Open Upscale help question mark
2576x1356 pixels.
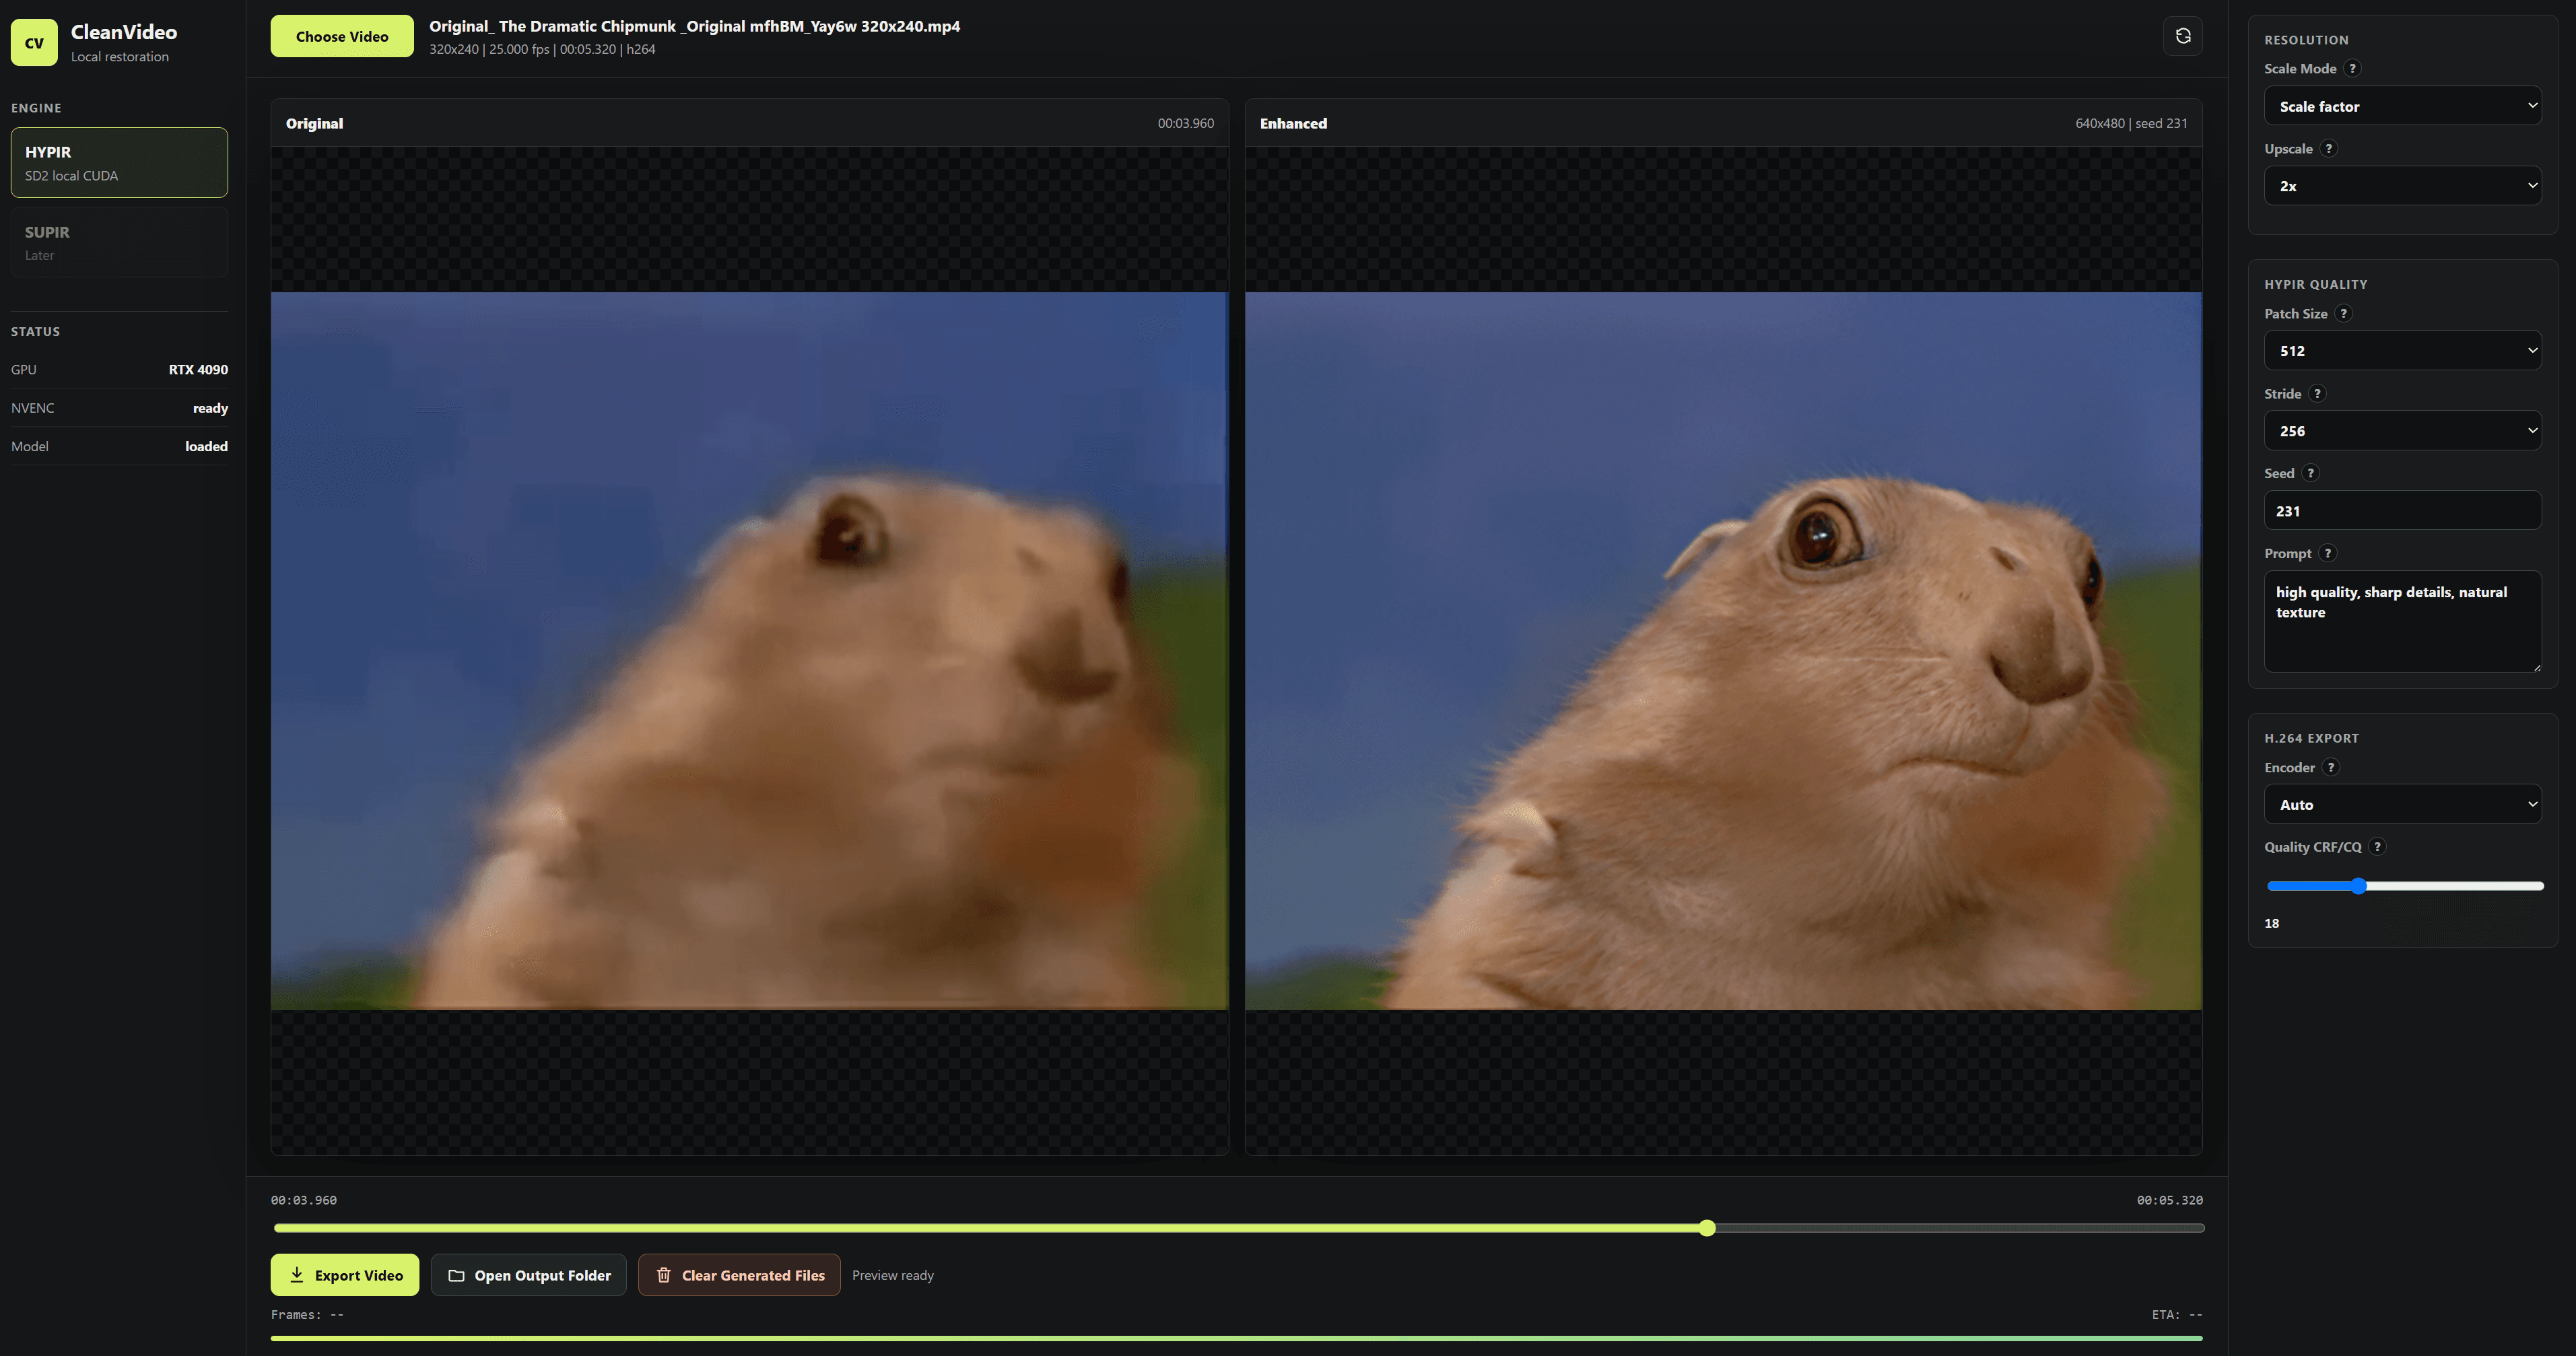coord(2329,149)
